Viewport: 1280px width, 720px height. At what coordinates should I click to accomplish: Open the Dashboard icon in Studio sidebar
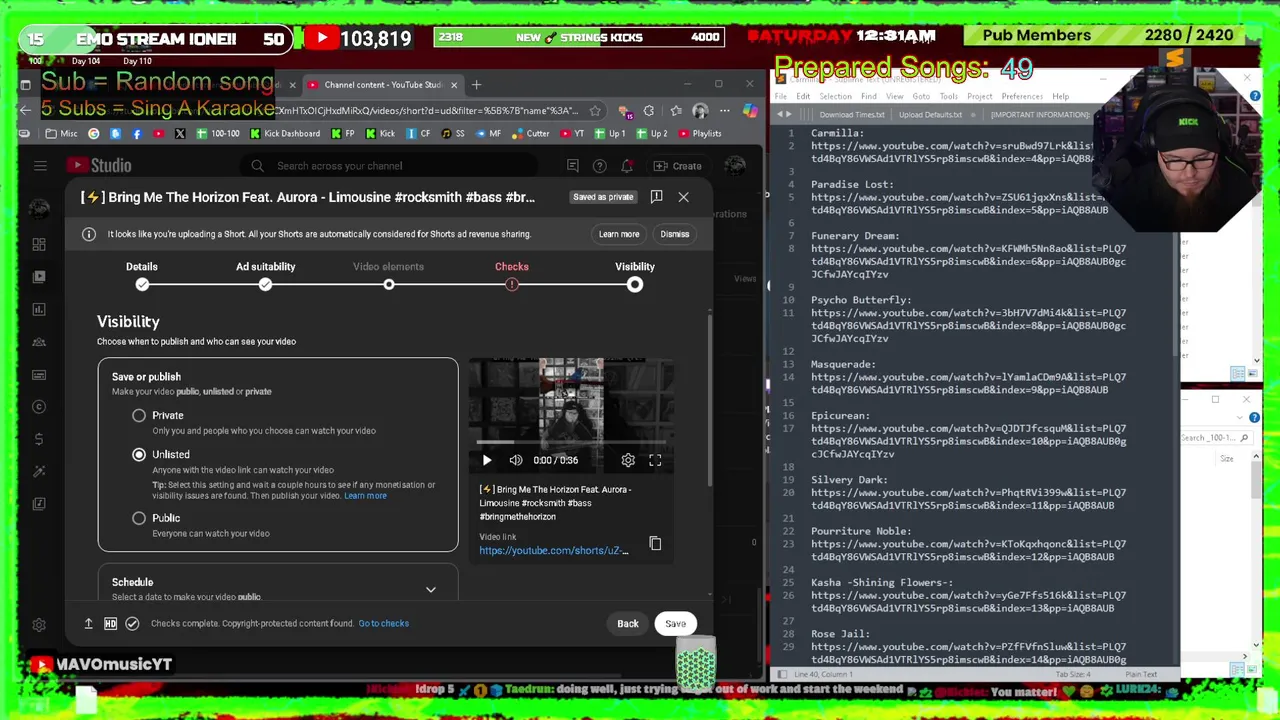39,244
